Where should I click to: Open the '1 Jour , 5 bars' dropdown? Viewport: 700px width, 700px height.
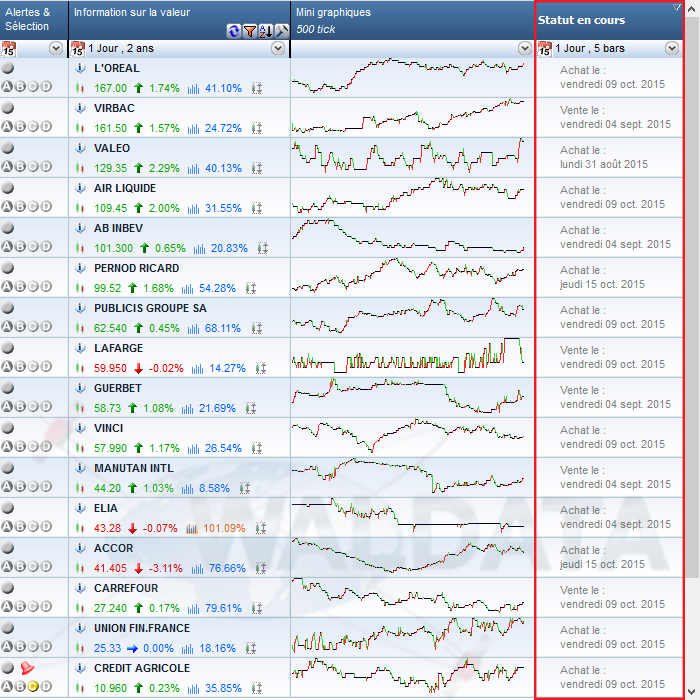point(672,48)
